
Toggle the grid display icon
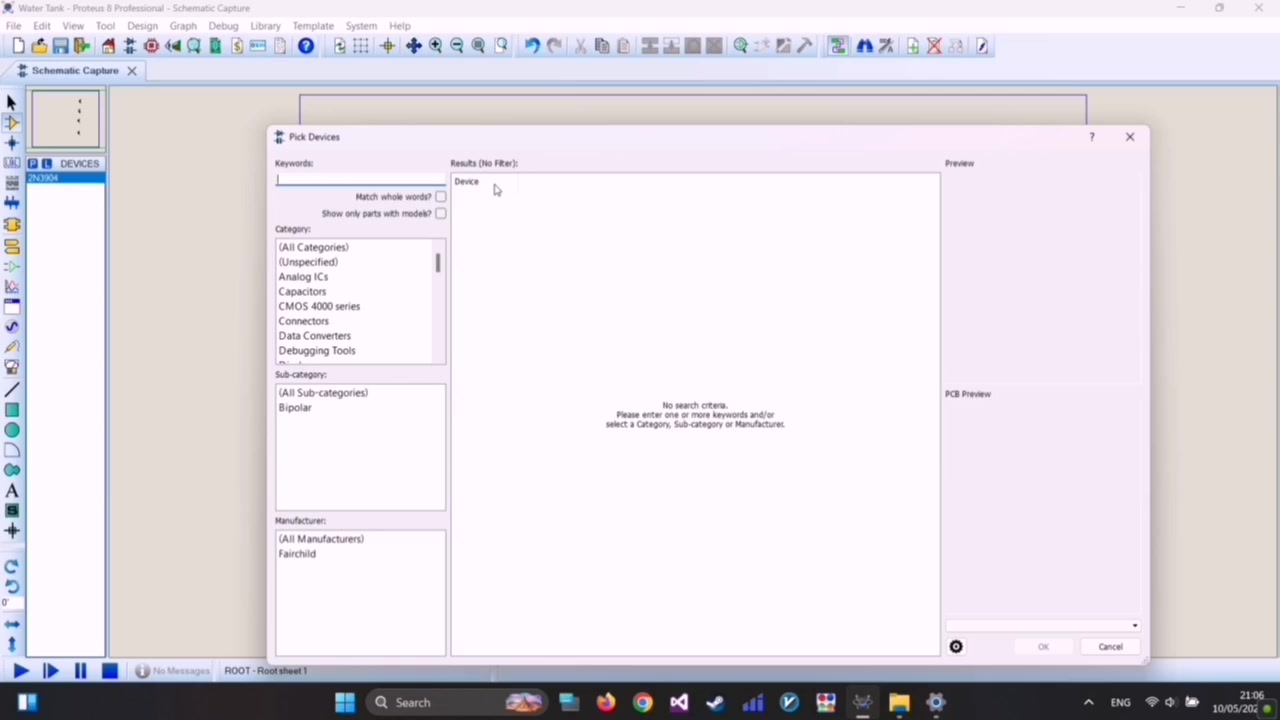pos(361,46)
